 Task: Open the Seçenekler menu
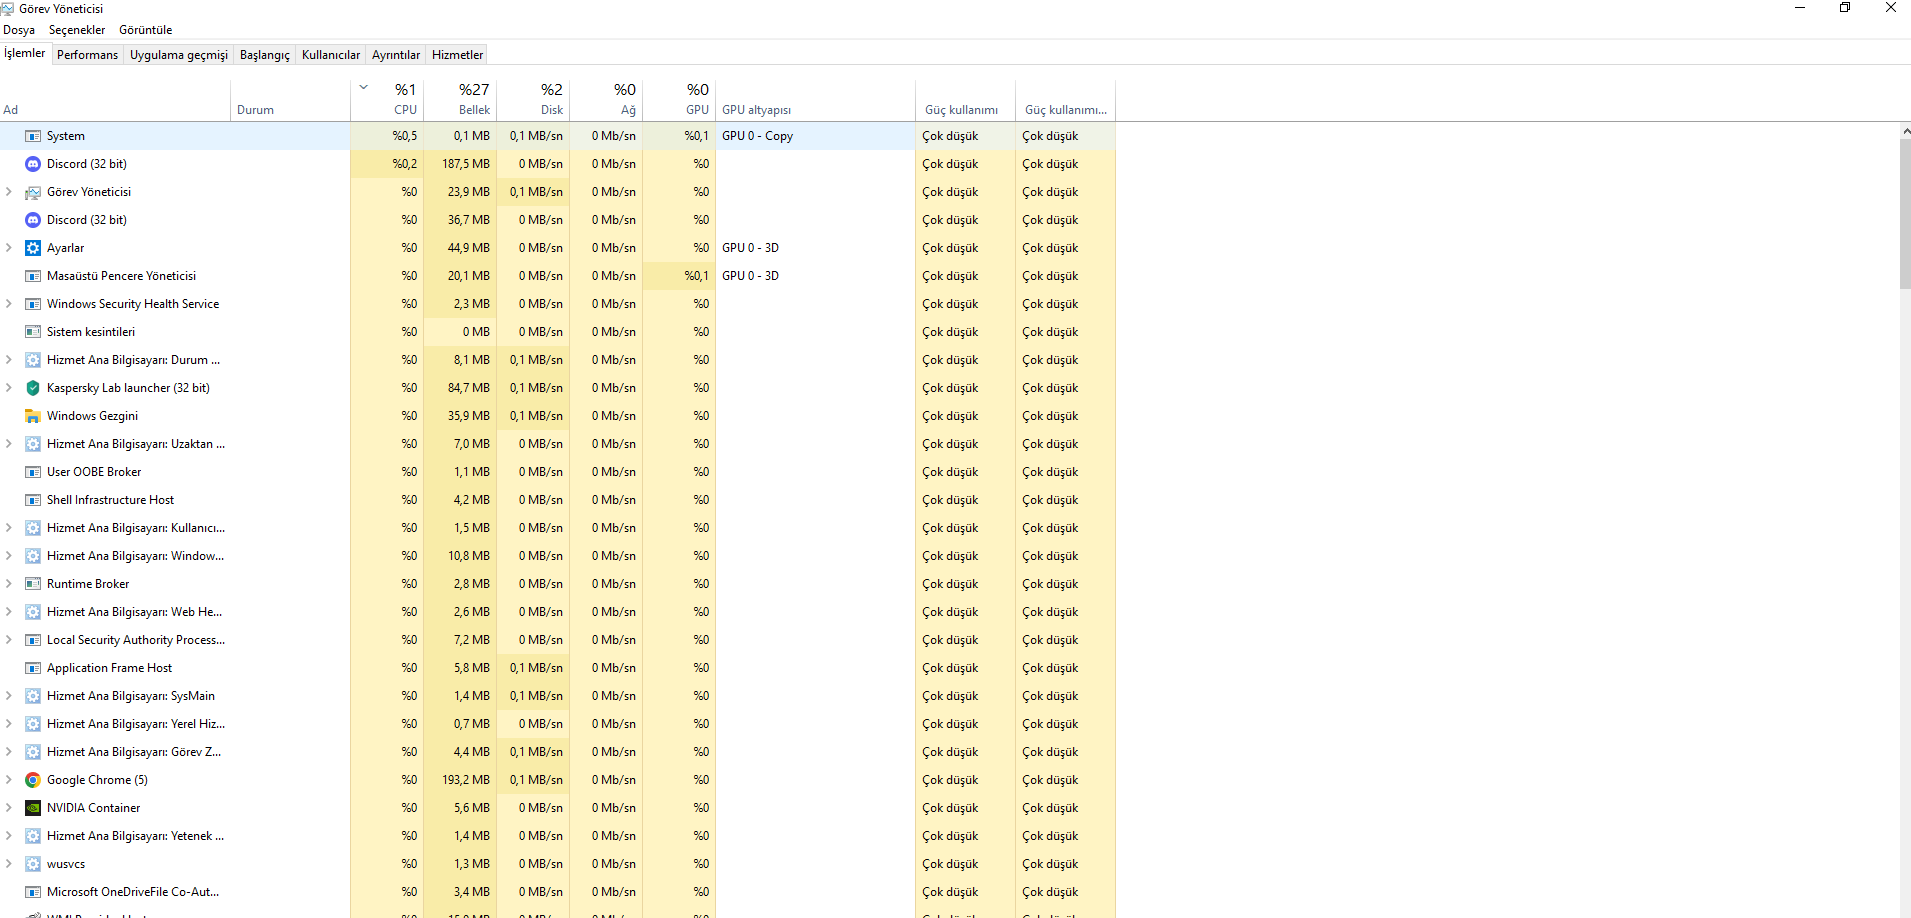pyautogui.click(x=77, y=30)
